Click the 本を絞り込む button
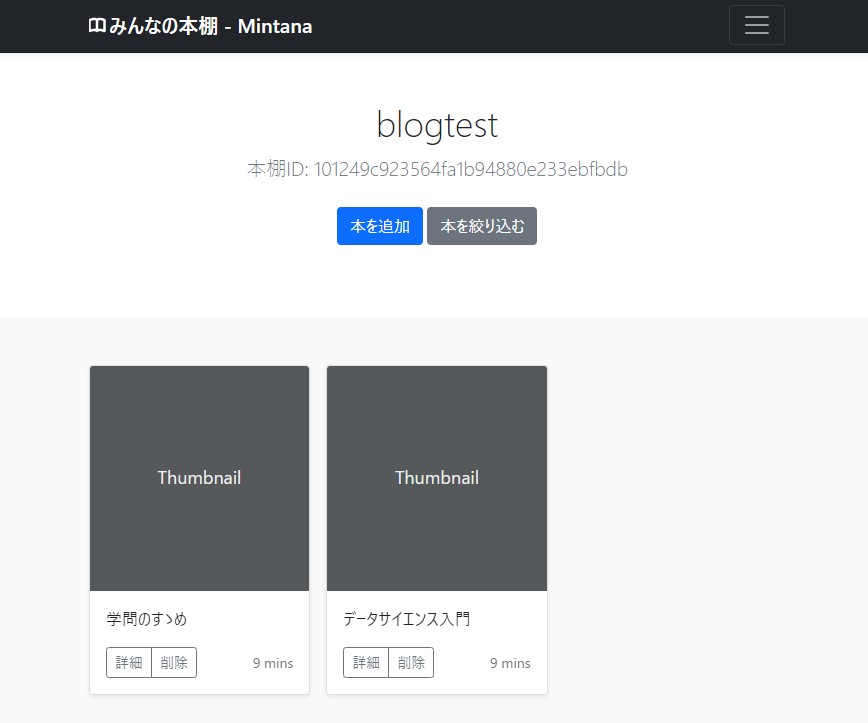 point(482,226)
